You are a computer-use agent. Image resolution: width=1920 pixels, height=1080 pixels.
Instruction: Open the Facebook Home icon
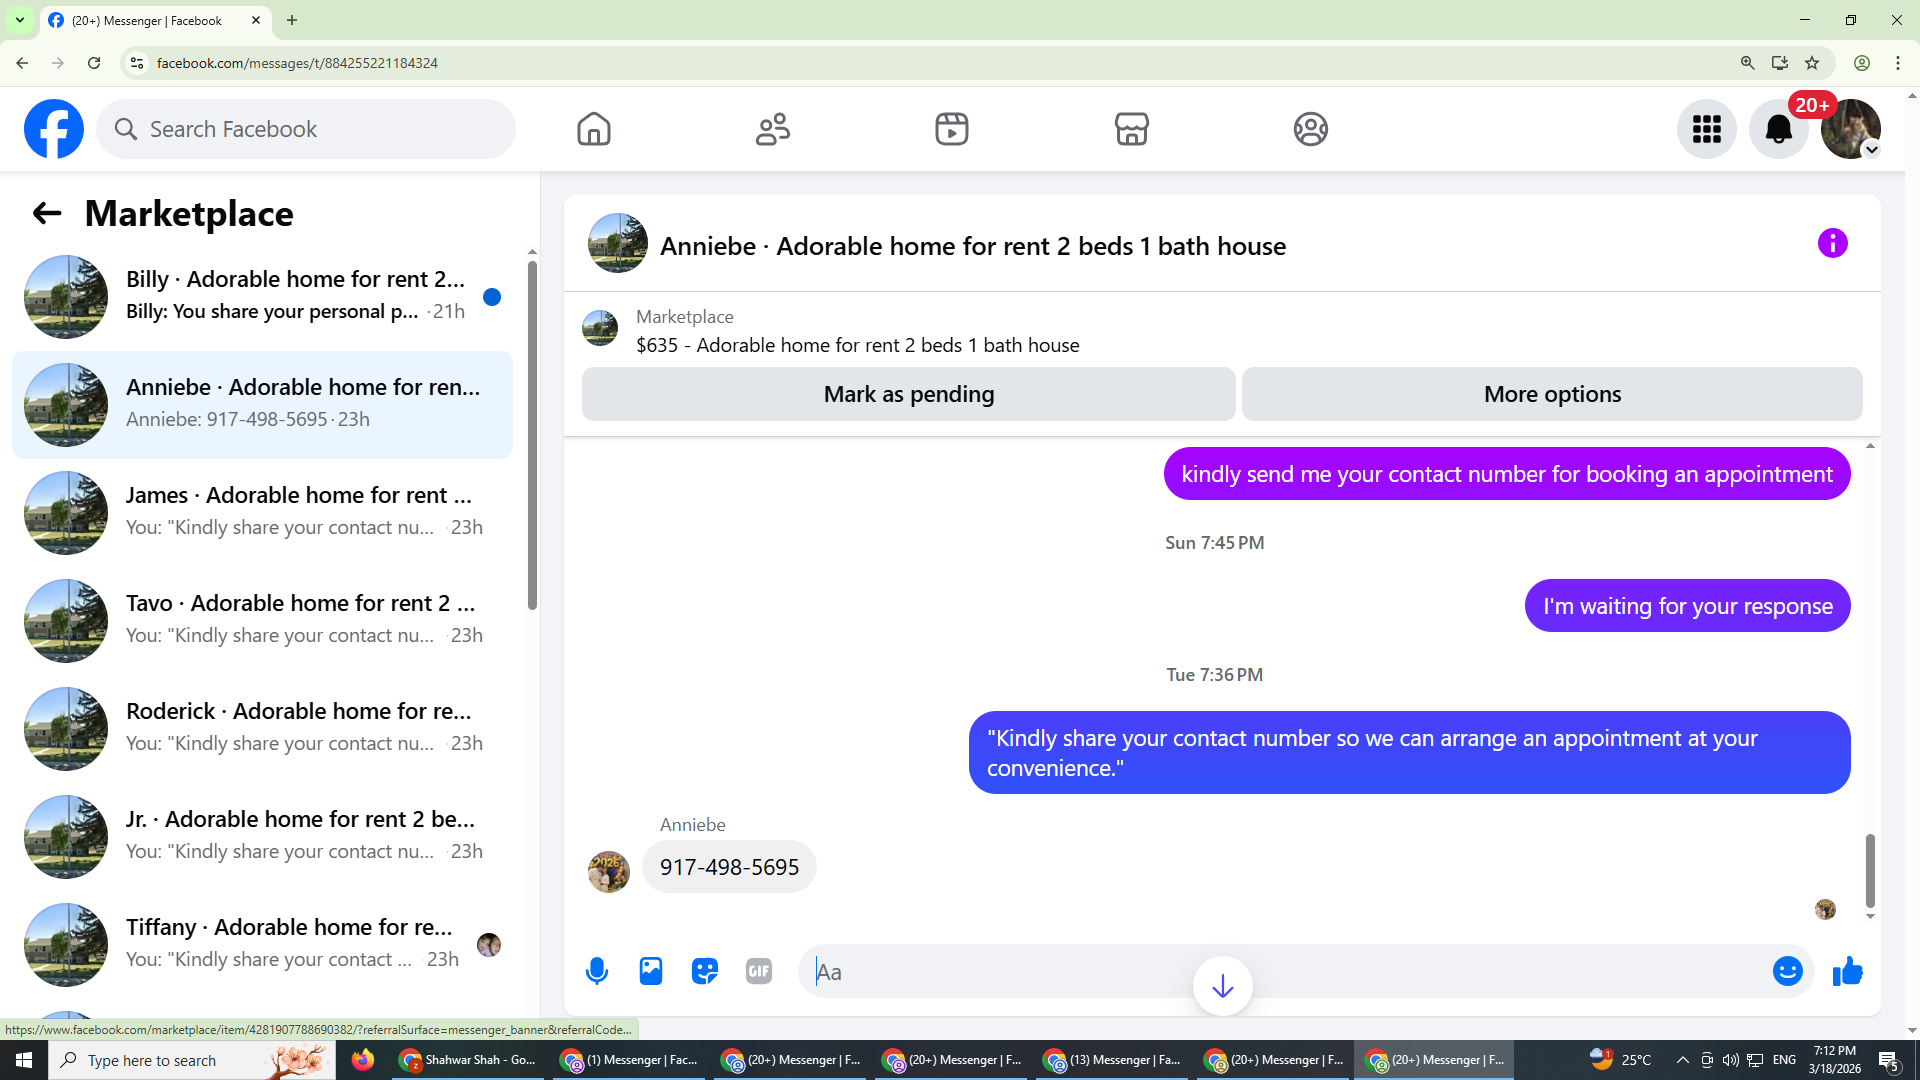tap(593, 129)
